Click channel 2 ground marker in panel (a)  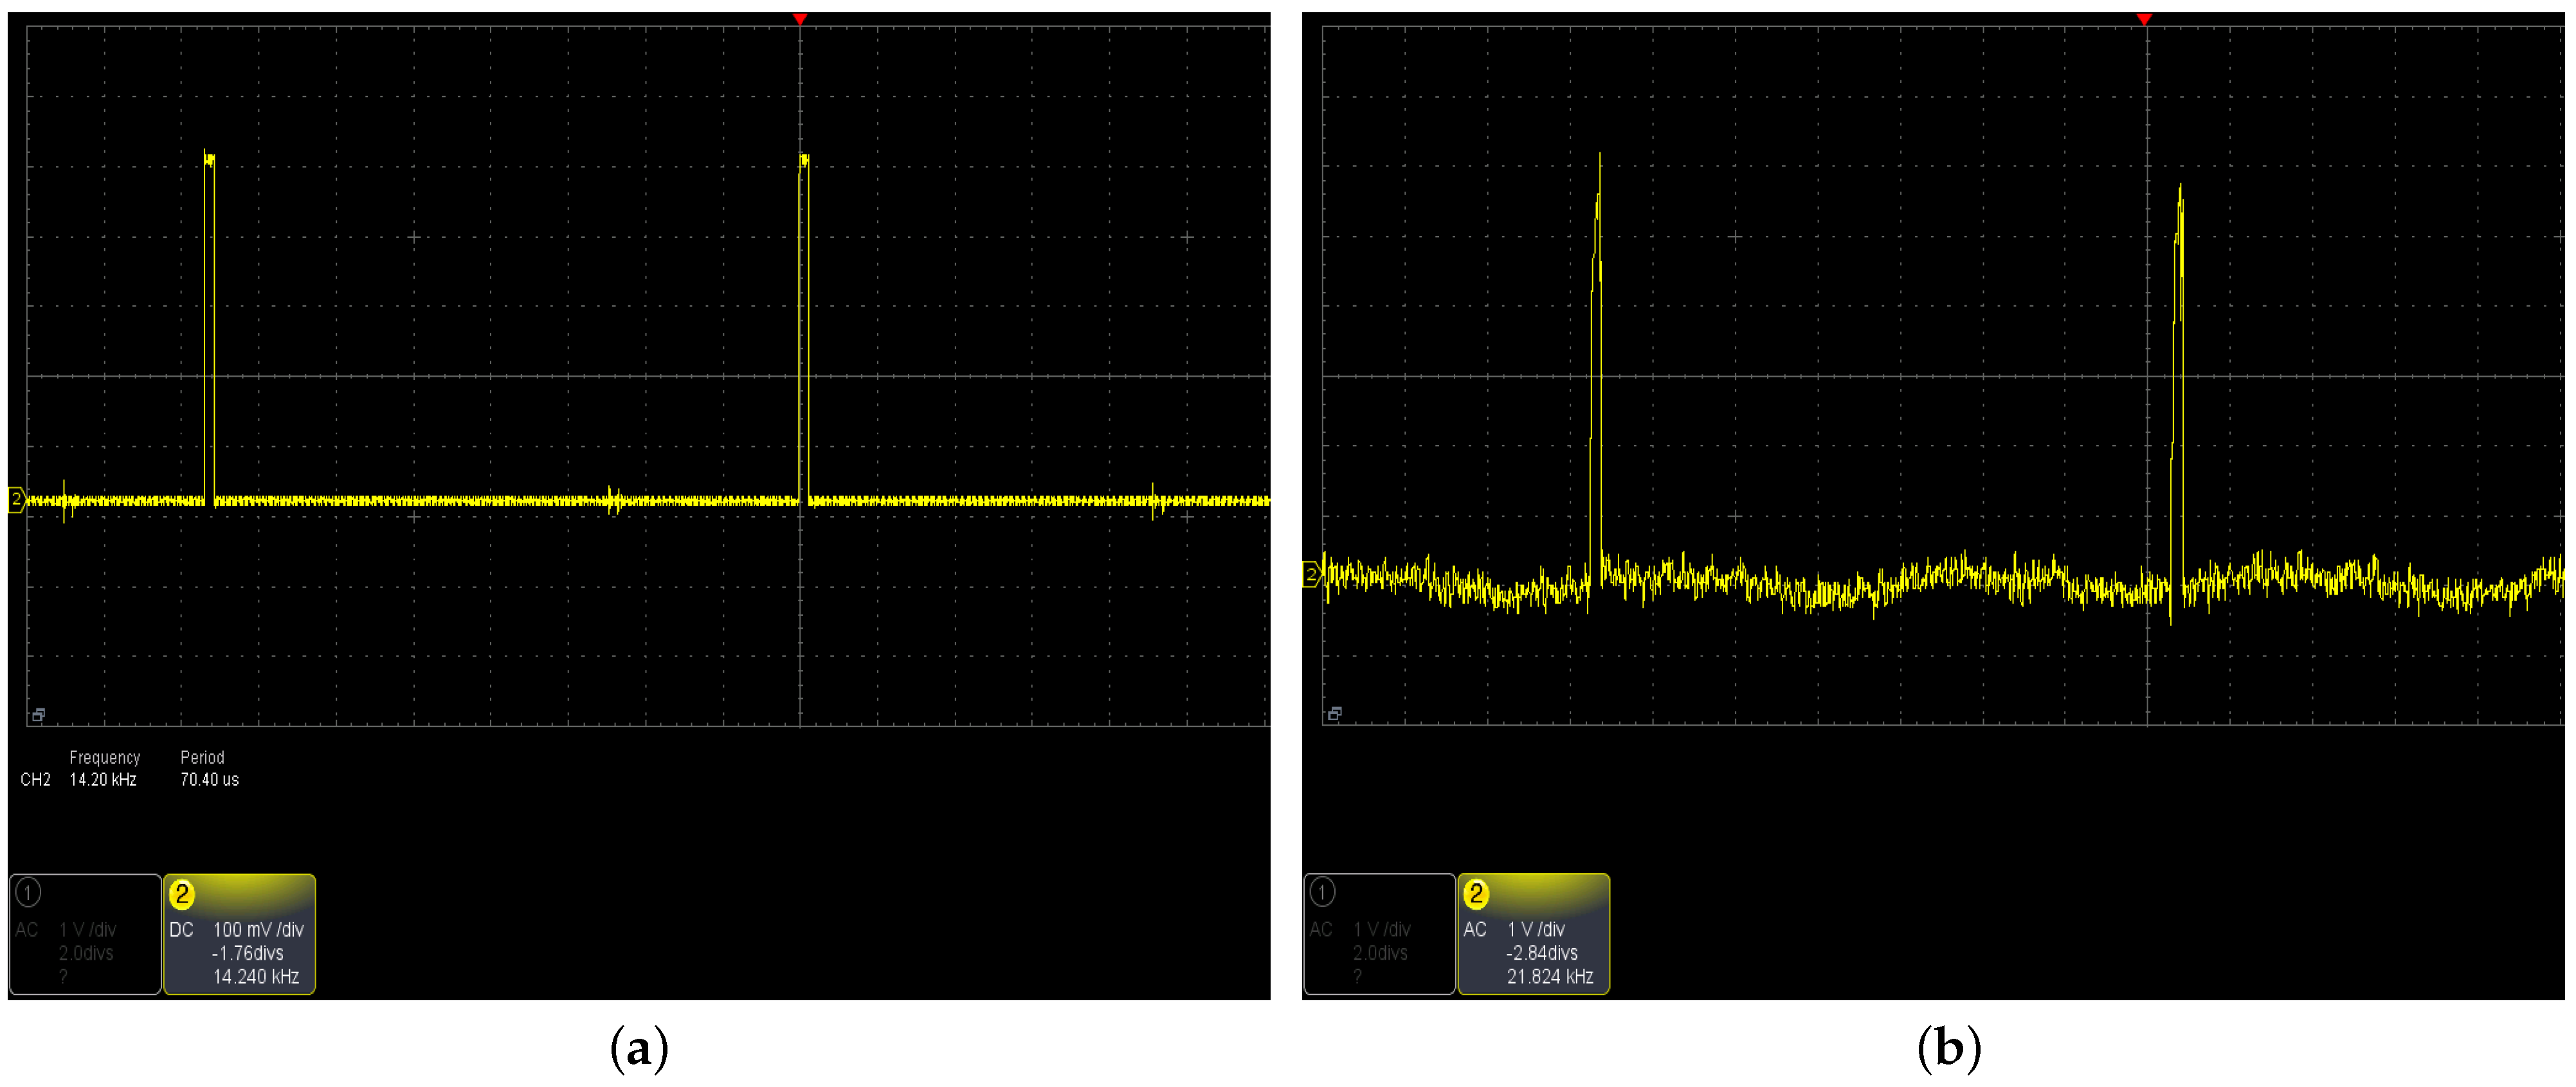(16, 499)
